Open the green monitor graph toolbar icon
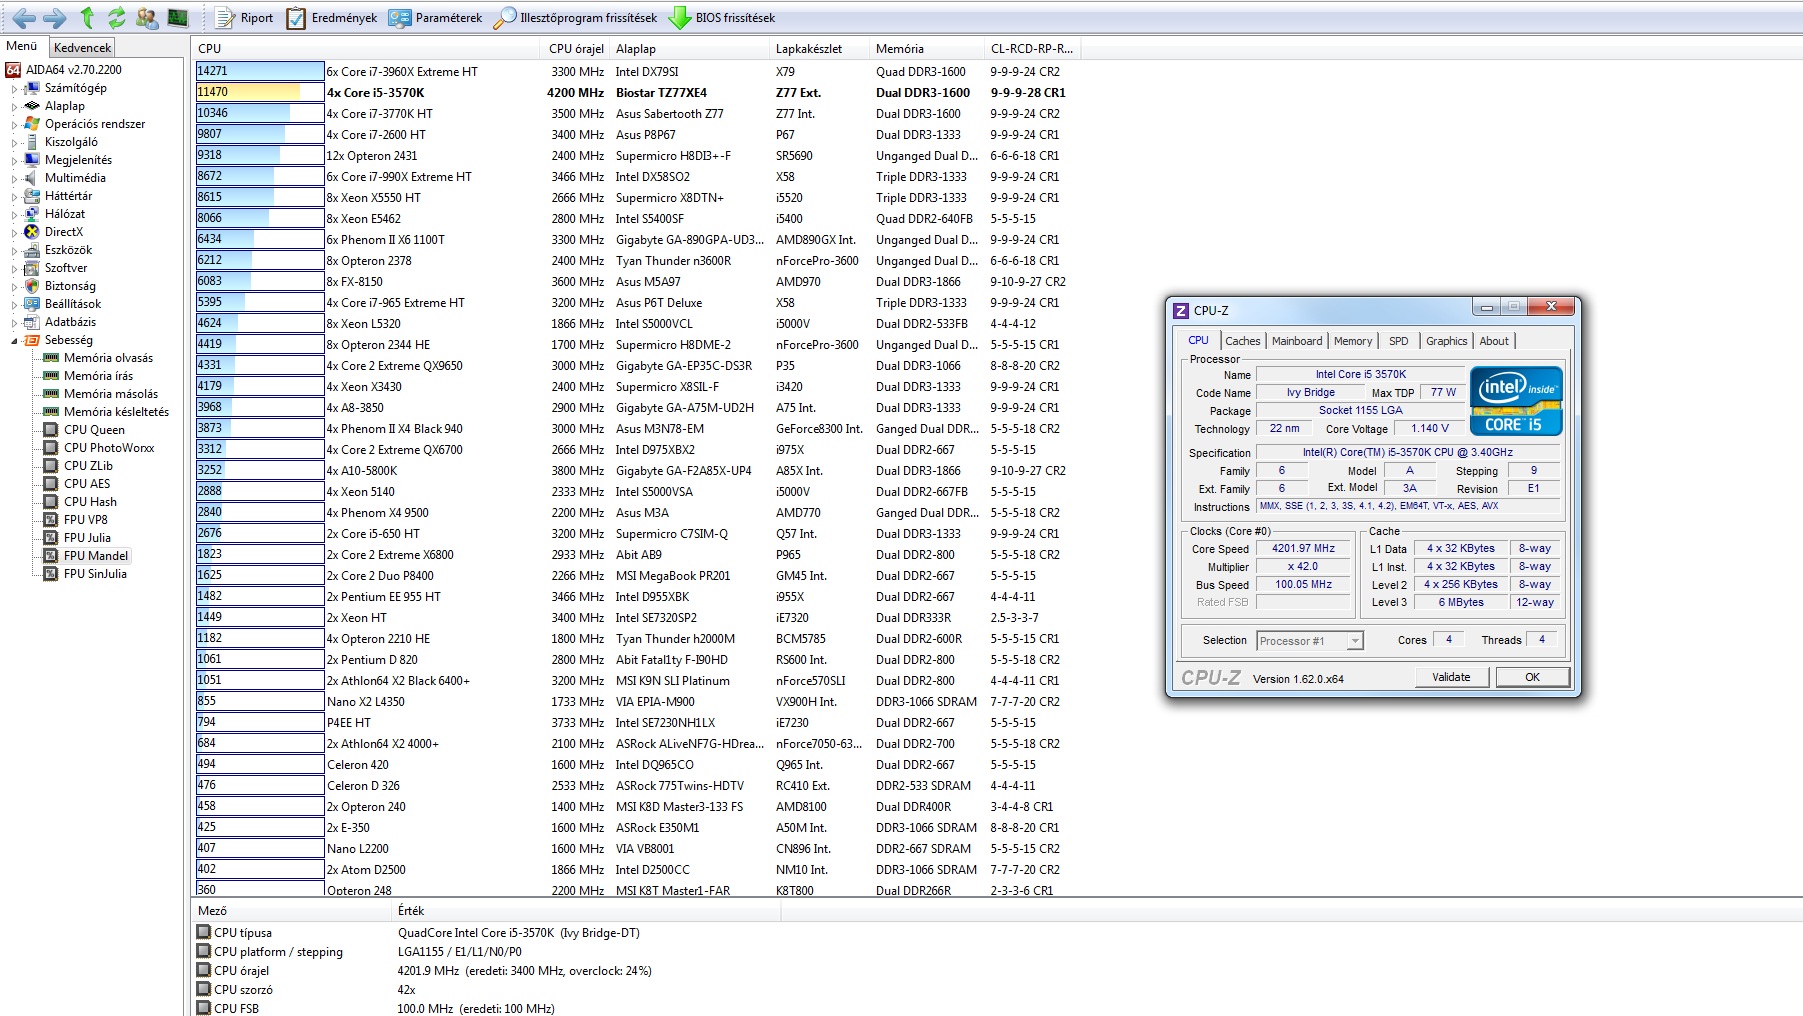This screenshot has width=1803, height=1016. [x=177, y=18]
